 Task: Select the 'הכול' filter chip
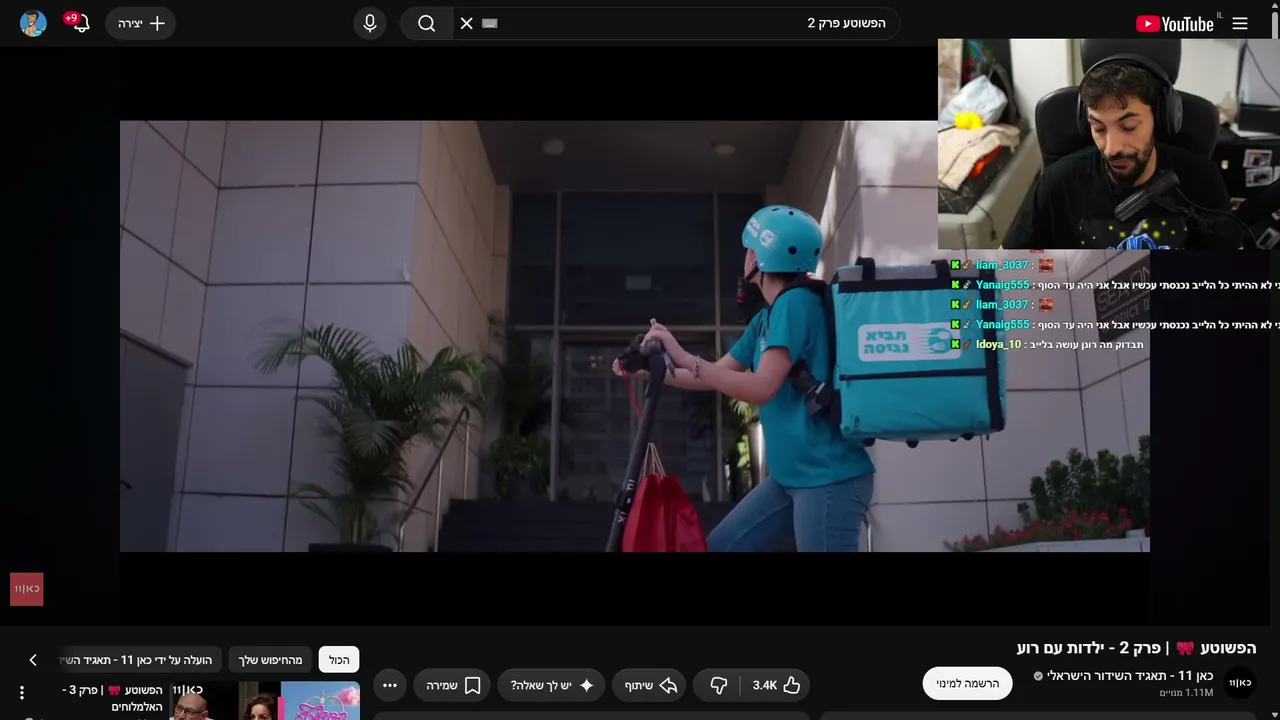pos(339,660)
